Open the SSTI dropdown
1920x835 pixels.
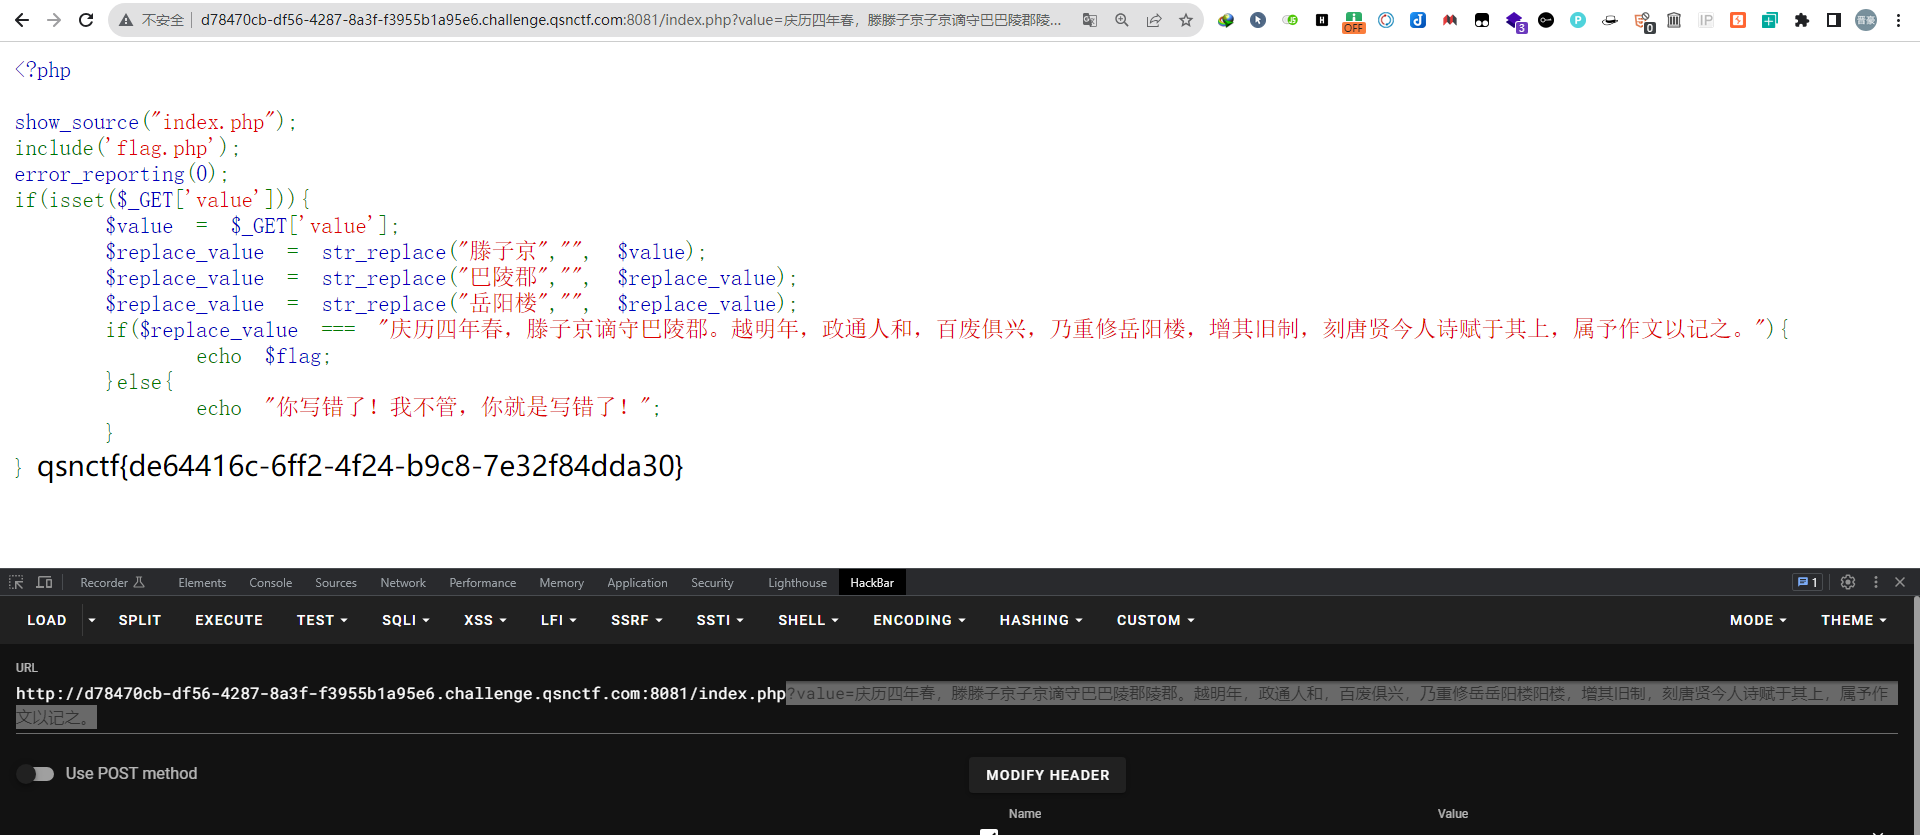(x=720, y=620)
